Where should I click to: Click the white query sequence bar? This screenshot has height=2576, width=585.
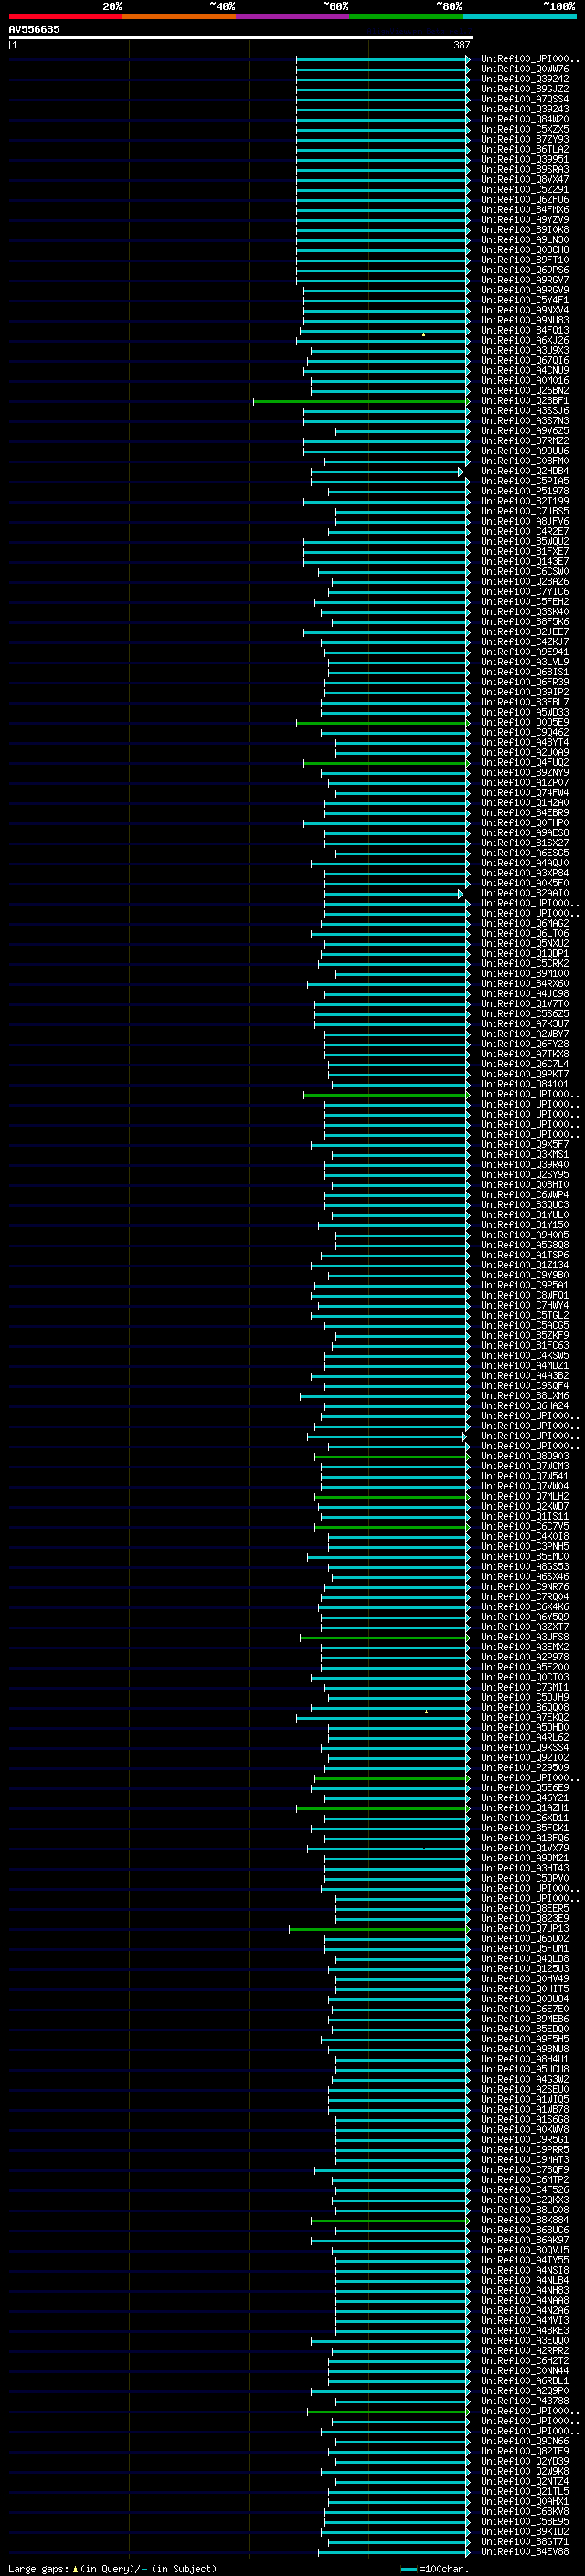pos(241,37)
